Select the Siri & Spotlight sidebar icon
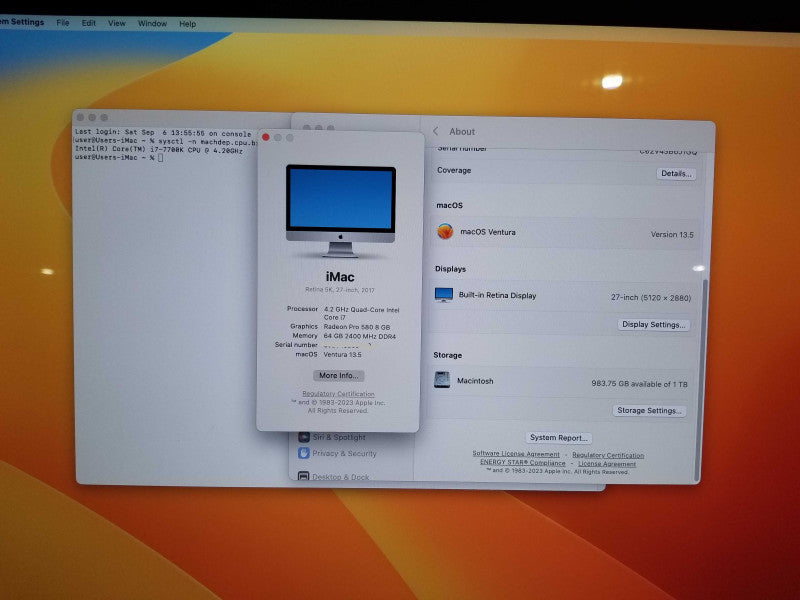This screenshot has width=800, height=600. [304, 437]
